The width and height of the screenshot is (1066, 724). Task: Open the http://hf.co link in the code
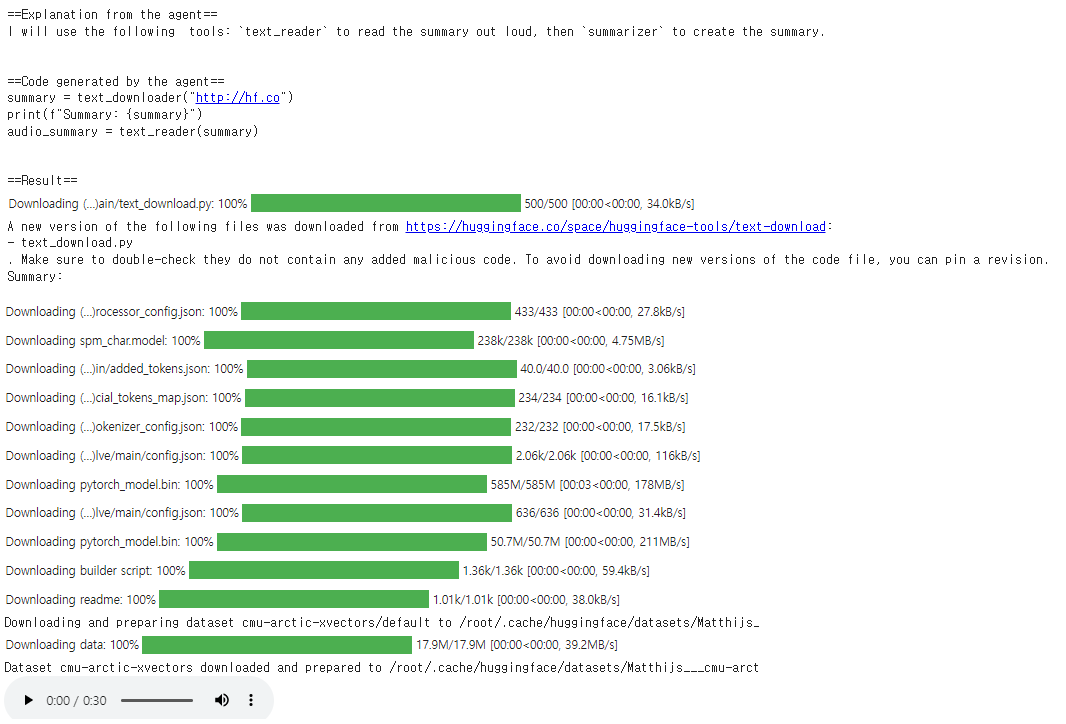click(x=238, y=98)
